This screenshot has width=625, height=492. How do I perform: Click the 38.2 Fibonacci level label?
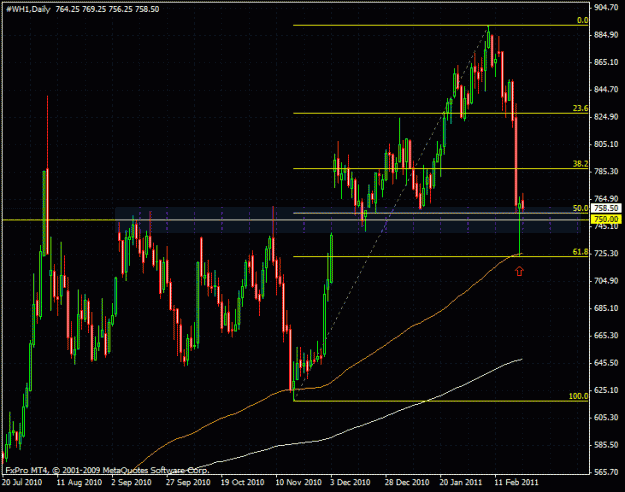580,163
